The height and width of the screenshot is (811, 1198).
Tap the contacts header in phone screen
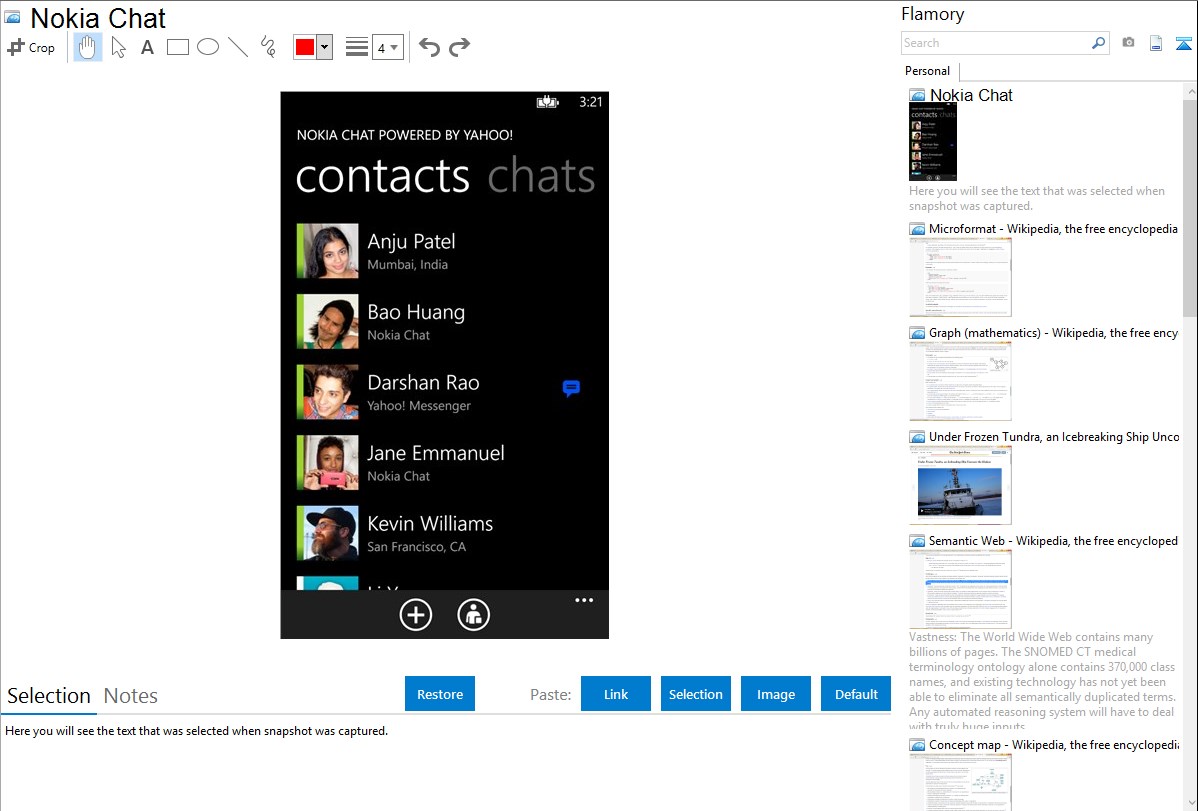383,176
